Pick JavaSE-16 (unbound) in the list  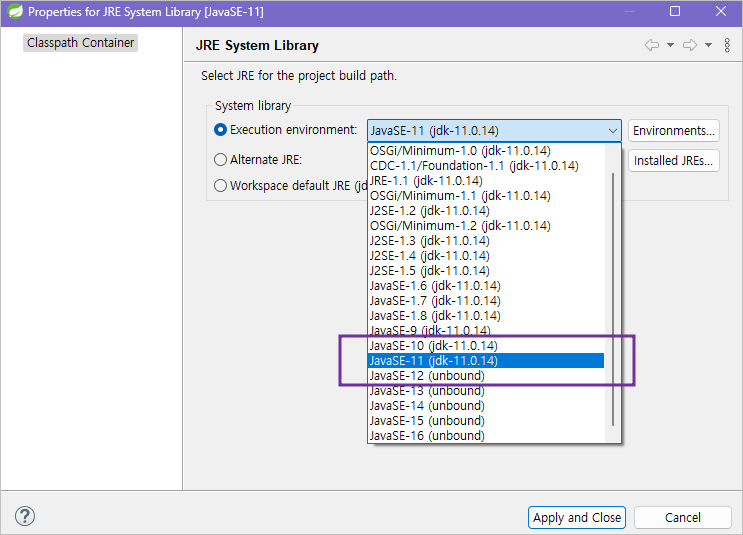486,436
